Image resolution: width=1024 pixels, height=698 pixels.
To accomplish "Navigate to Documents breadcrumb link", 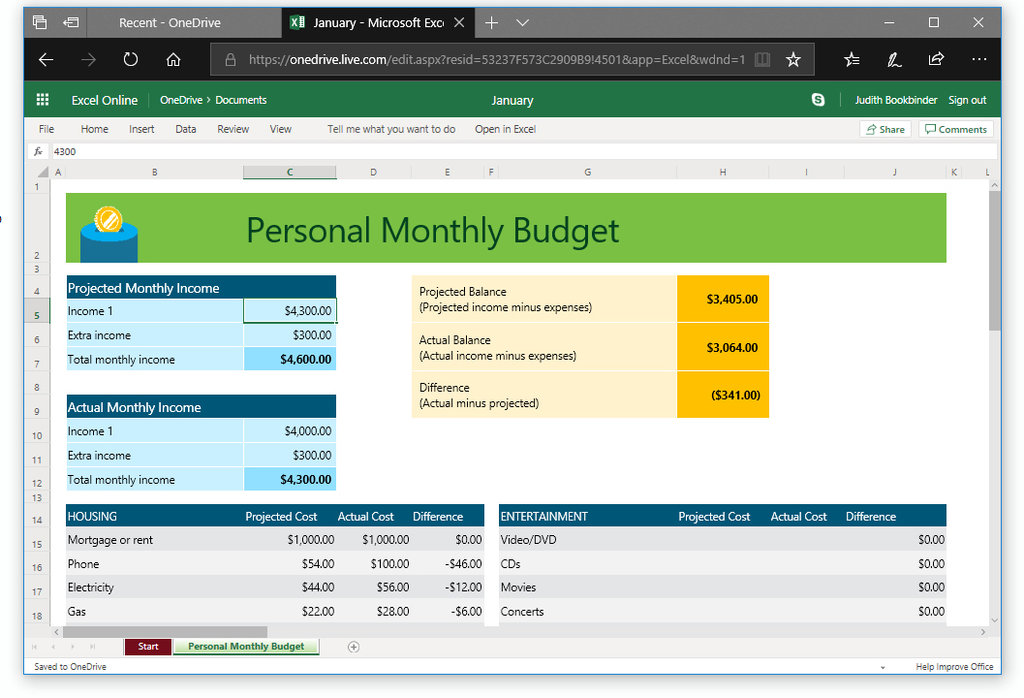I will [x=241, y=100].
